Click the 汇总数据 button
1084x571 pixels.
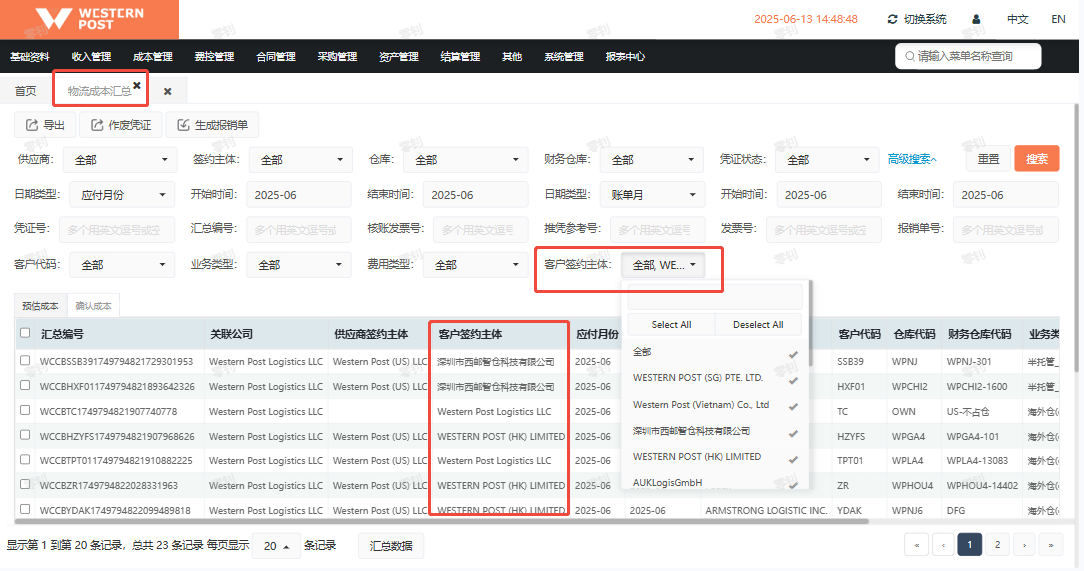[391, 545]
